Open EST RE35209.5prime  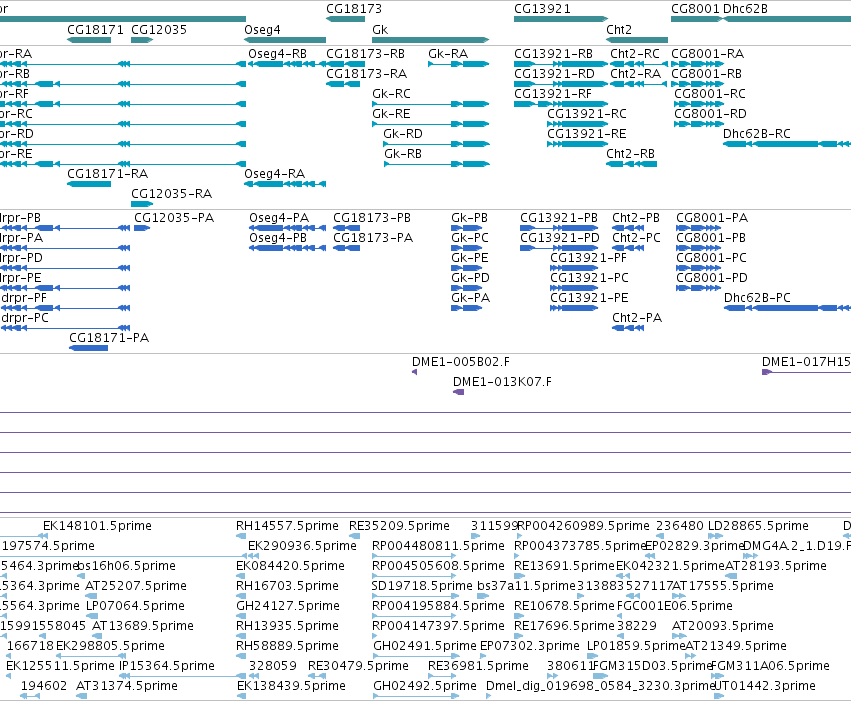point(399,526)
